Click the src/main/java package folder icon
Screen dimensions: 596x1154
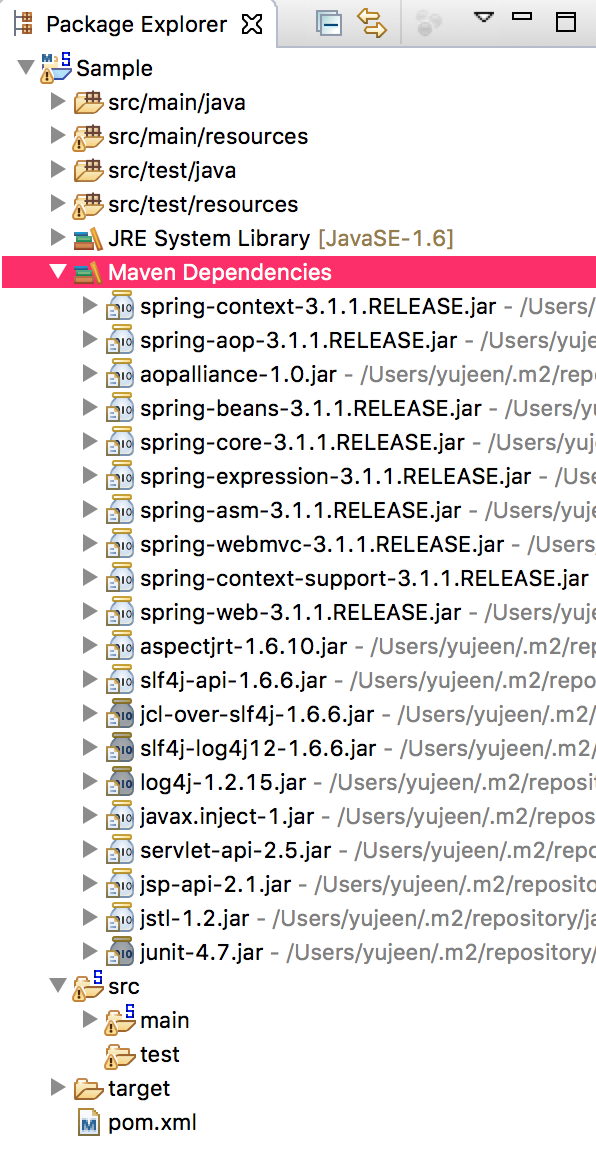tap(88, 102)
